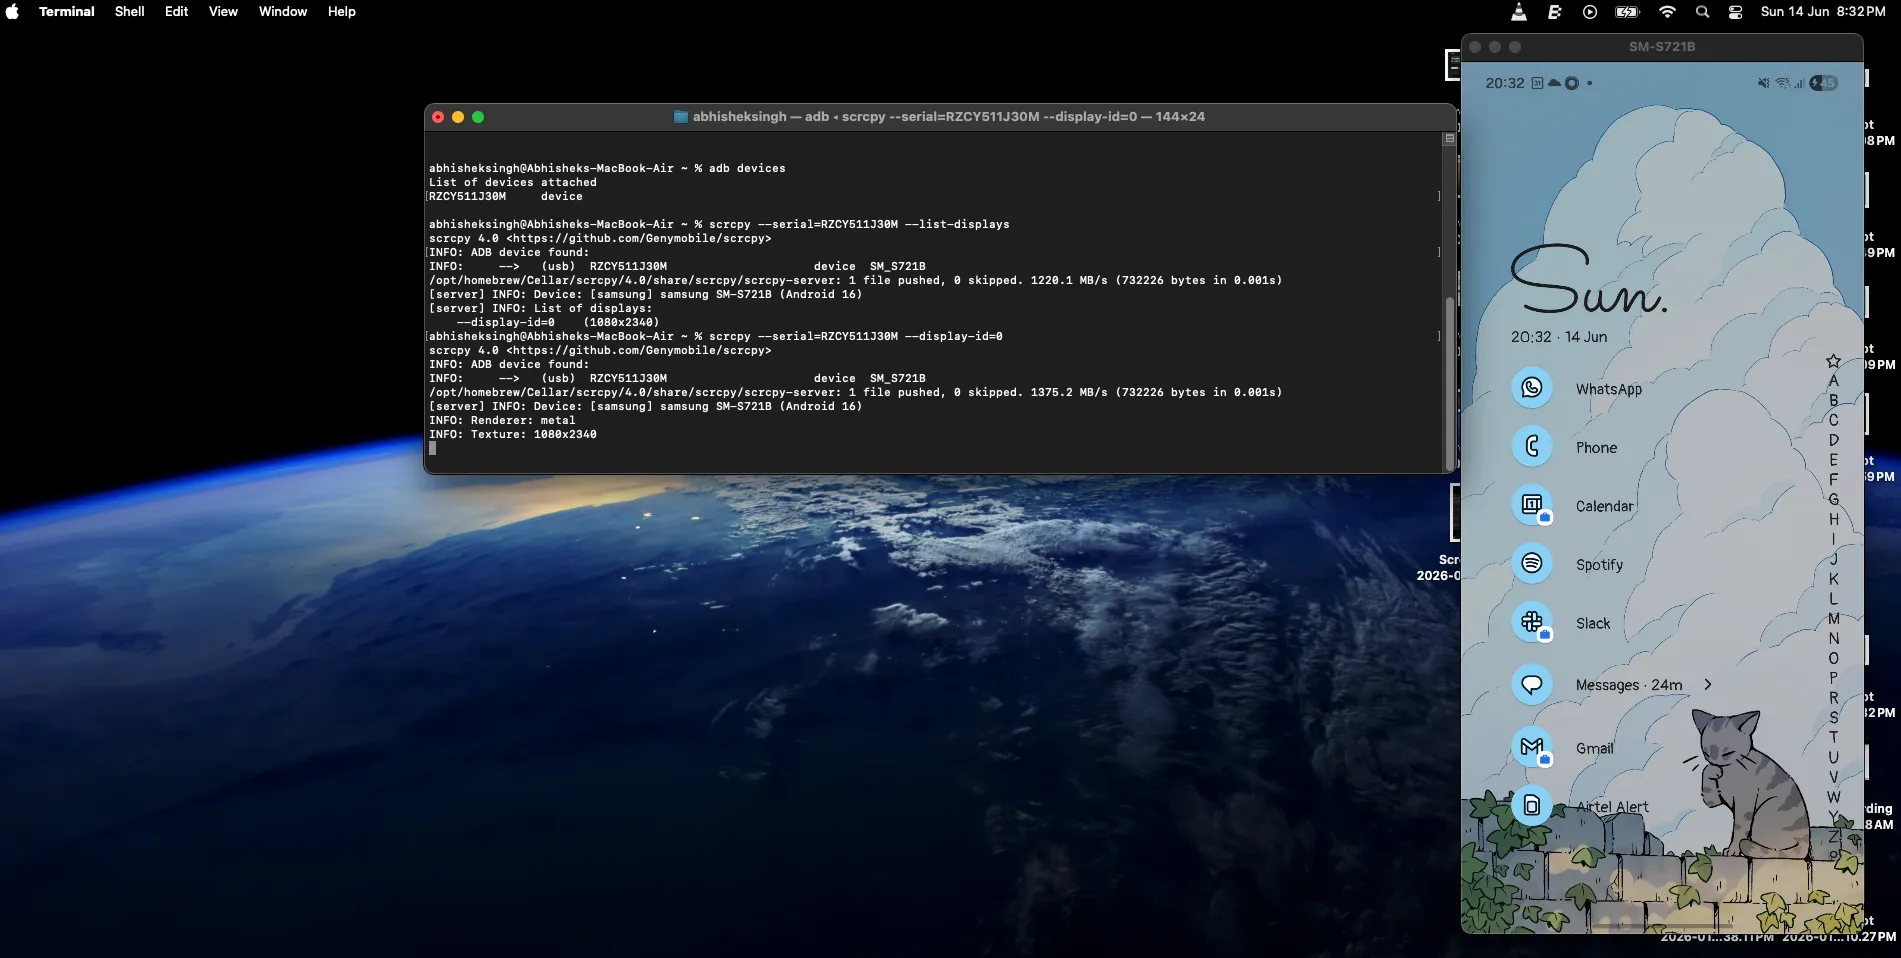Tap the Calendar label on the phone
1901x958 pixels.
tap(1605, 506)
